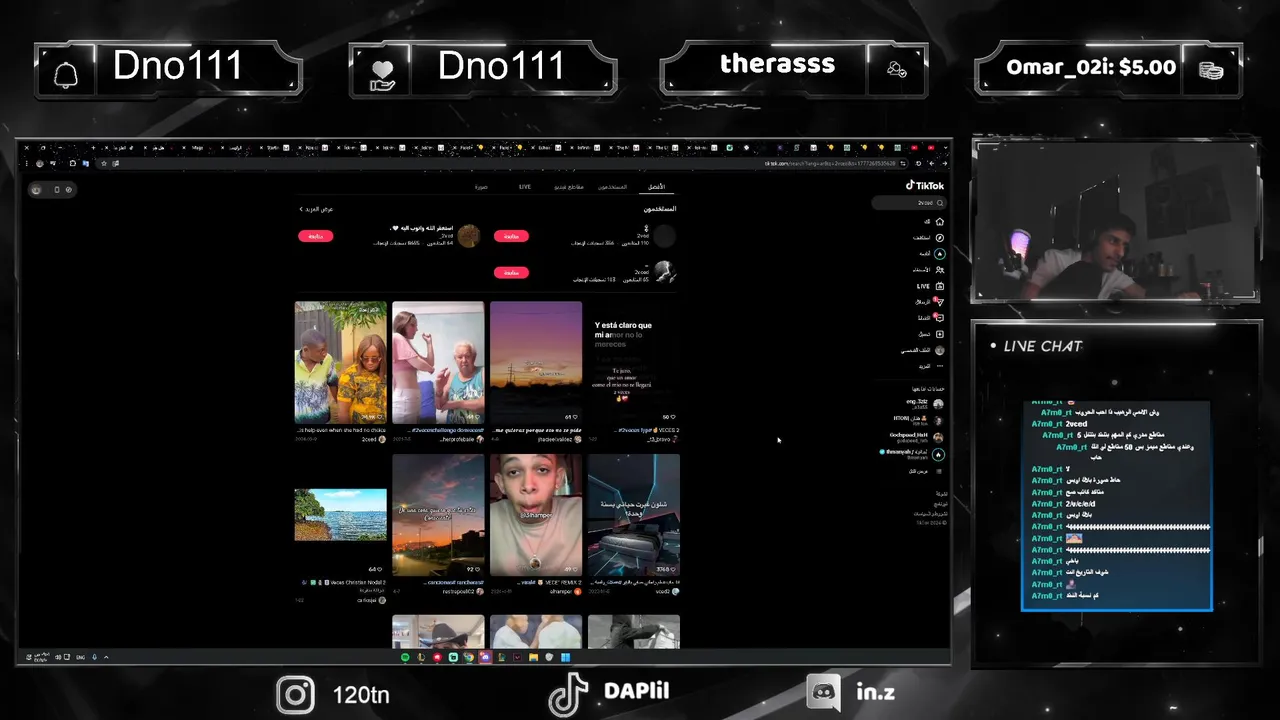The width and height of the screenshot is (1280, 720).
Task: Switch to the LIVE results tab
Action: click(525, 187)
